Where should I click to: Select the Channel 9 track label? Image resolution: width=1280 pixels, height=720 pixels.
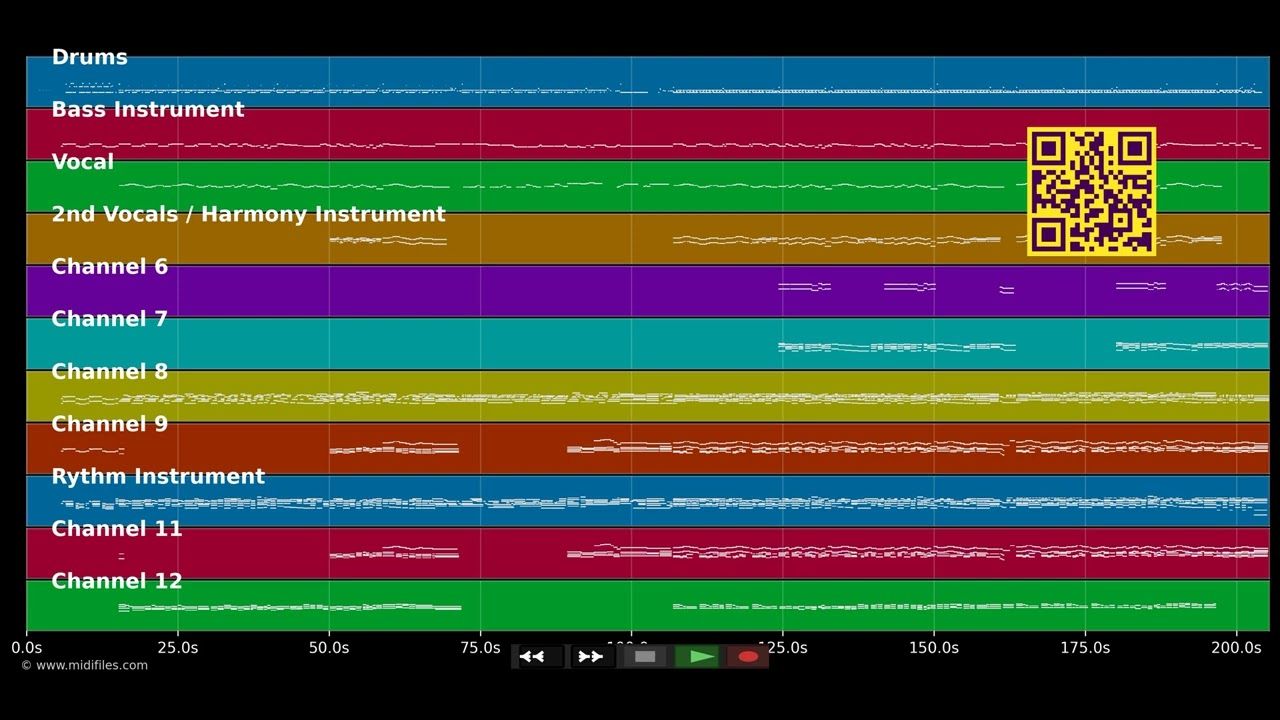point(109,424)
